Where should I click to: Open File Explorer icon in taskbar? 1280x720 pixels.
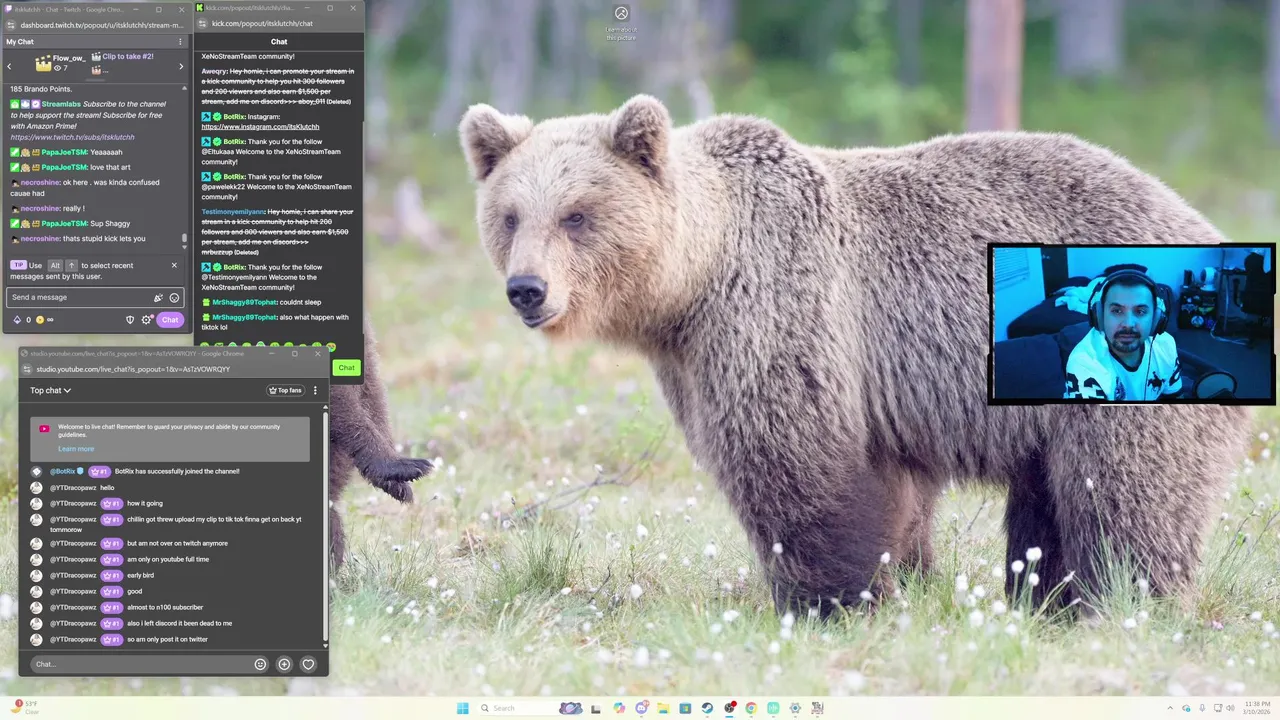click(663, 708)
